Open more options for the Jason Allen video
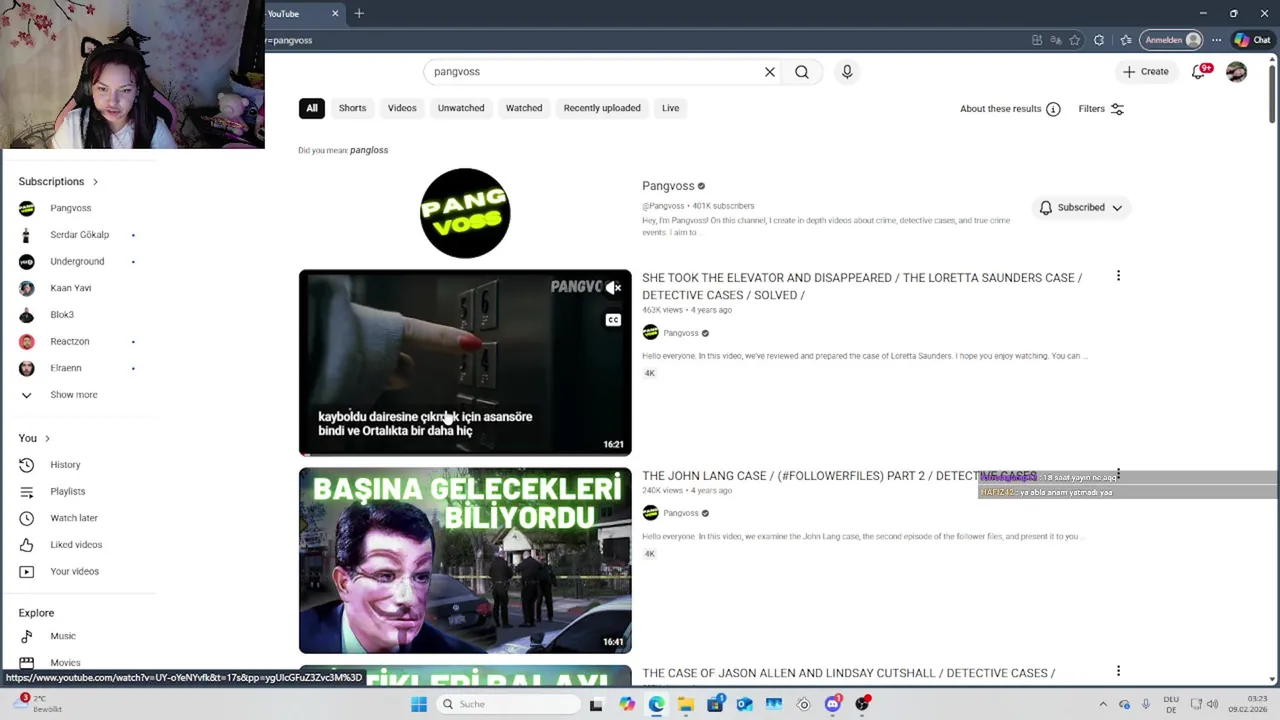Image resolution: width=1280 pixels, height=720 pixels. 1118,671
